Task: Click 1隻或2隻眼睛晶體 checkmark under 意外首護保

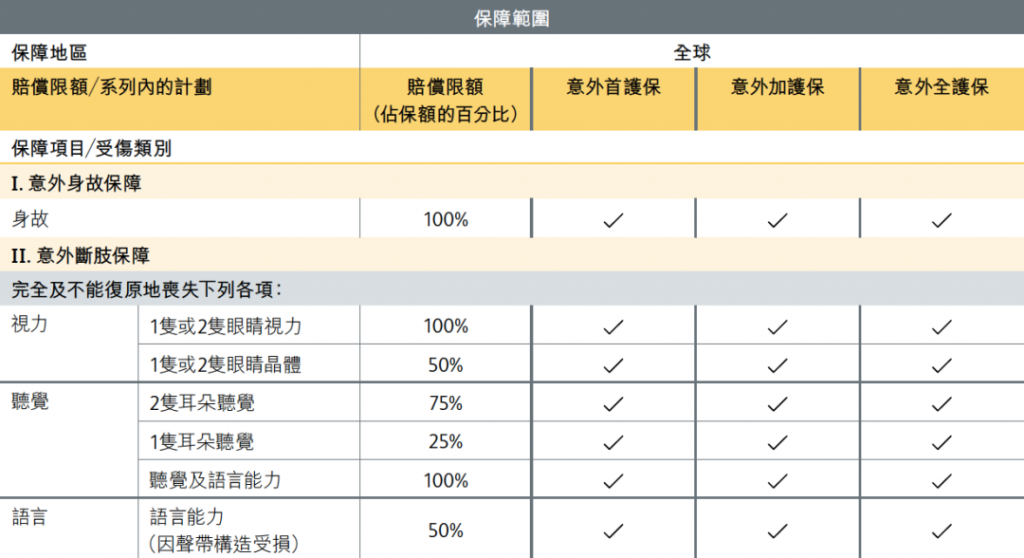Action: (613, 365)
